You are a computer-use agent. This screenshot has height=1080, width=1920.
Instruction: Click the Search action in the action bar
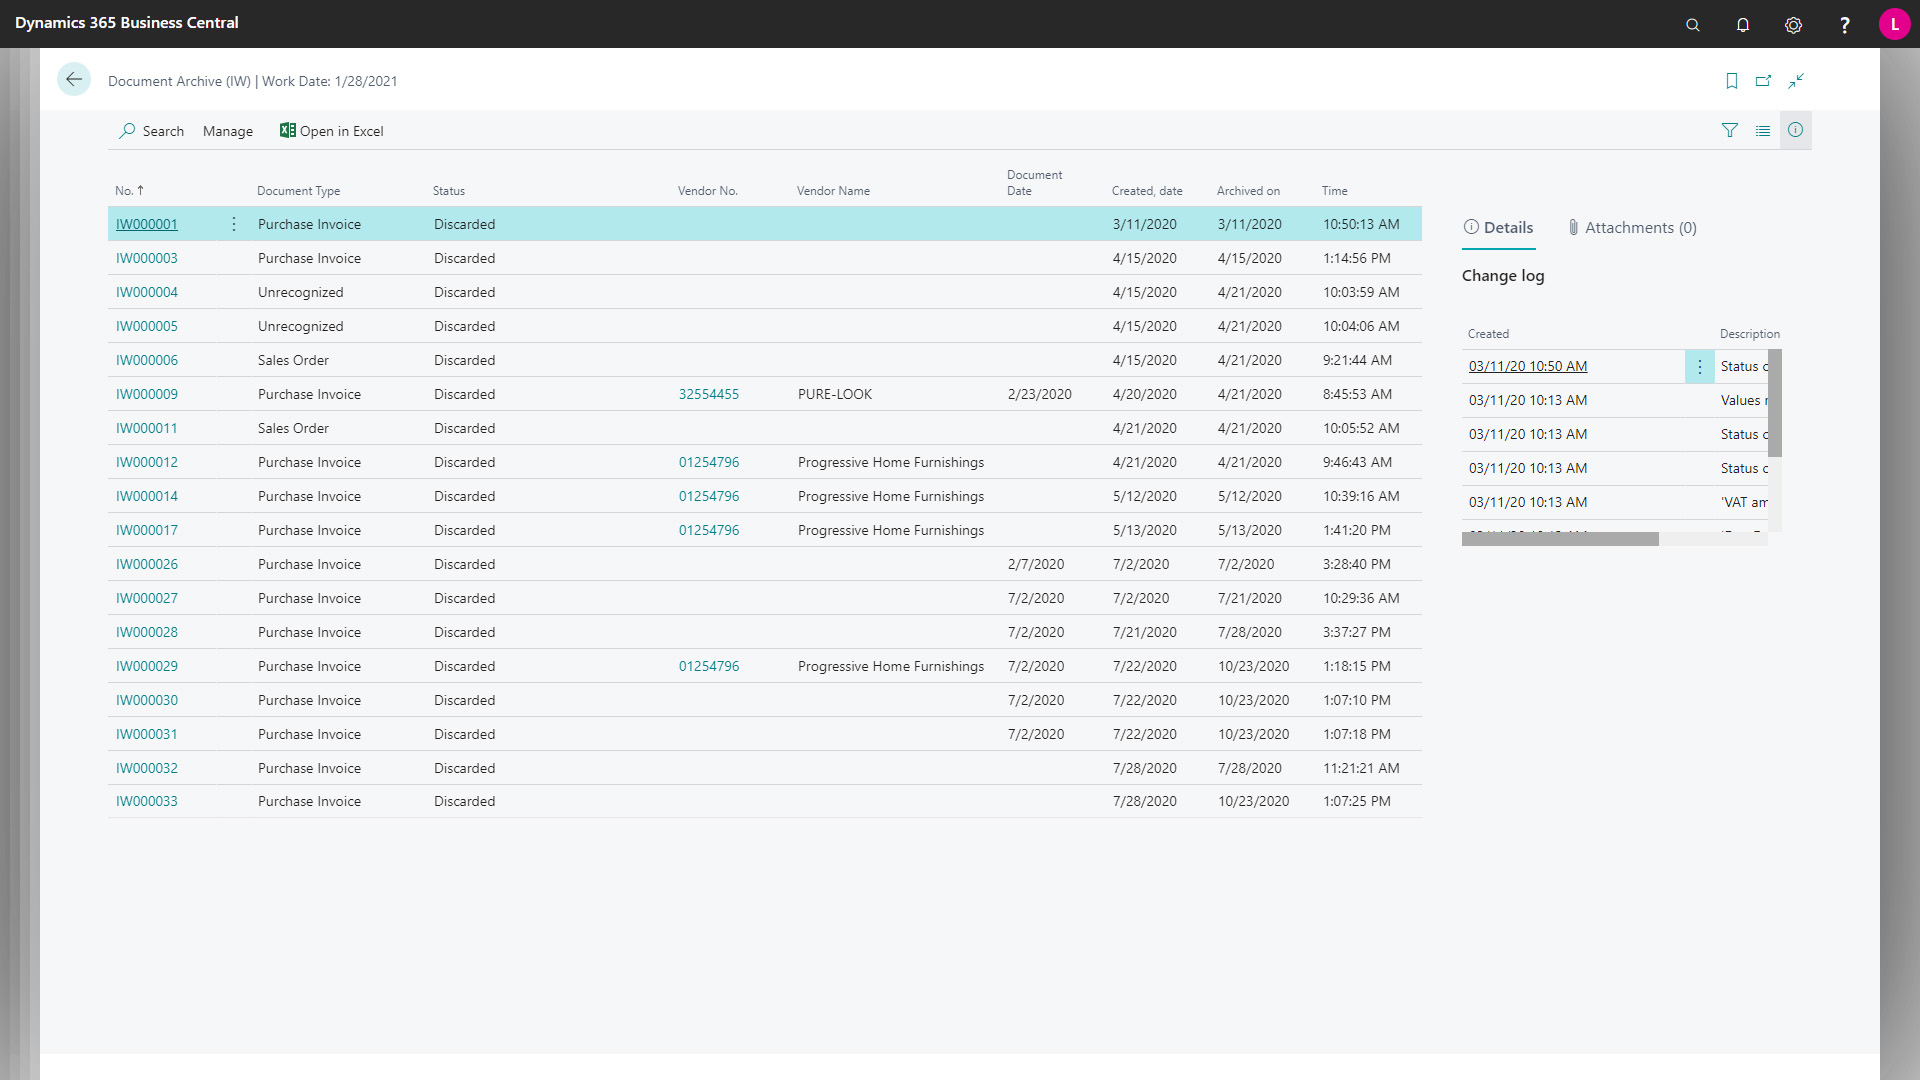point(151,131)
